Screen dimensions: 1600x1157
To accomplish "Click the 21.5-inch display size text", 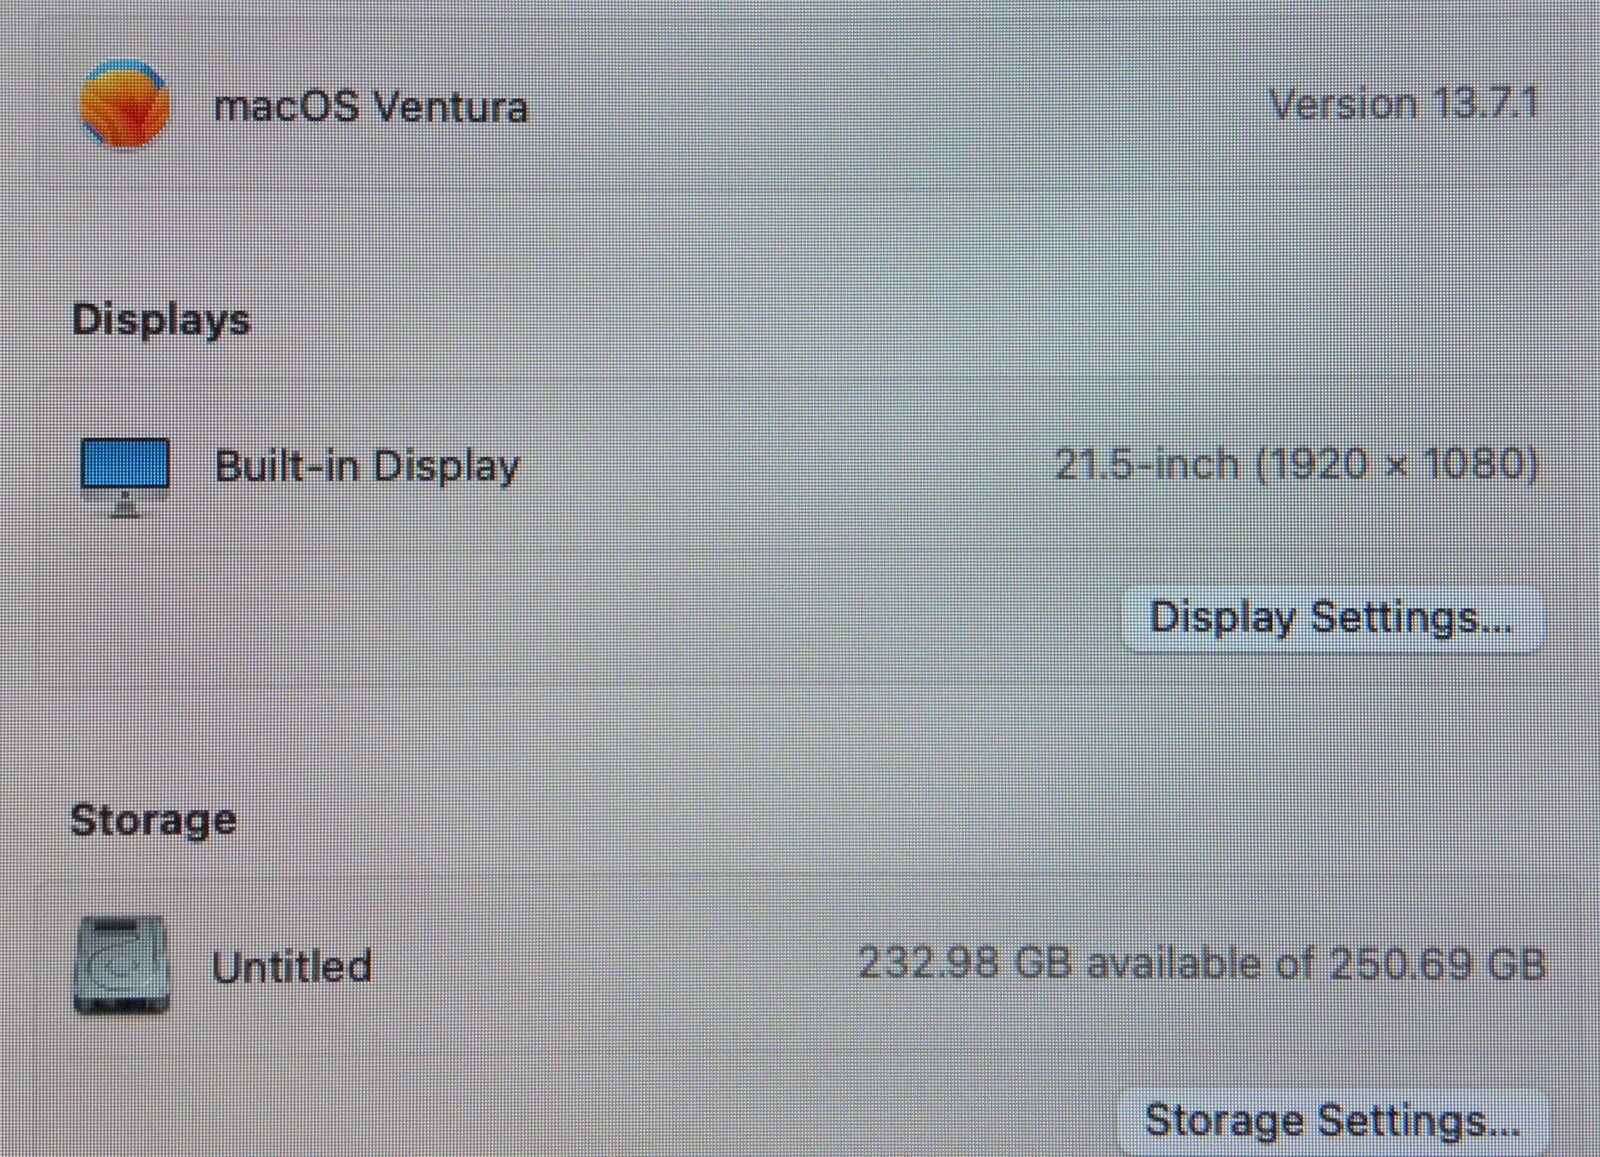I will point(1146,464).
